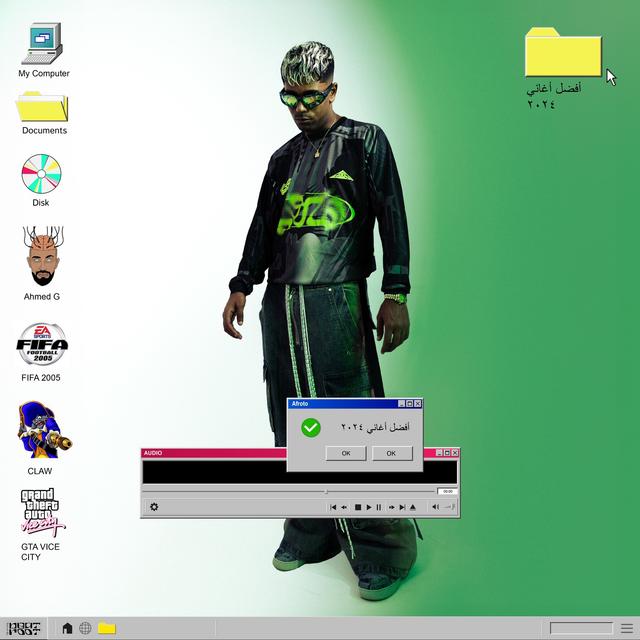Screen dimensions: 640x640
Task: Open the hamburger menu in taskbar
Action: click(x=625, y=628)
